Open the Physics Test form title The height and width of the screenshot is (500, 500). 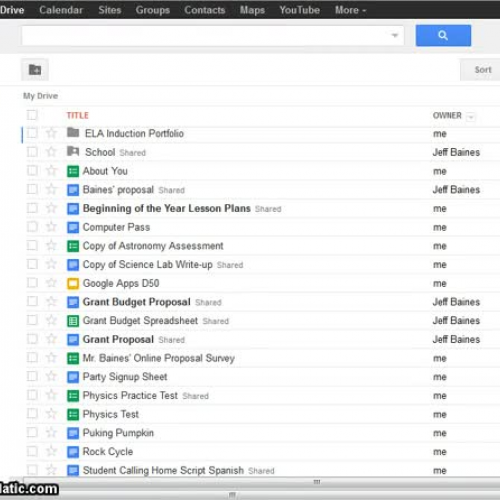pos(111,414)
